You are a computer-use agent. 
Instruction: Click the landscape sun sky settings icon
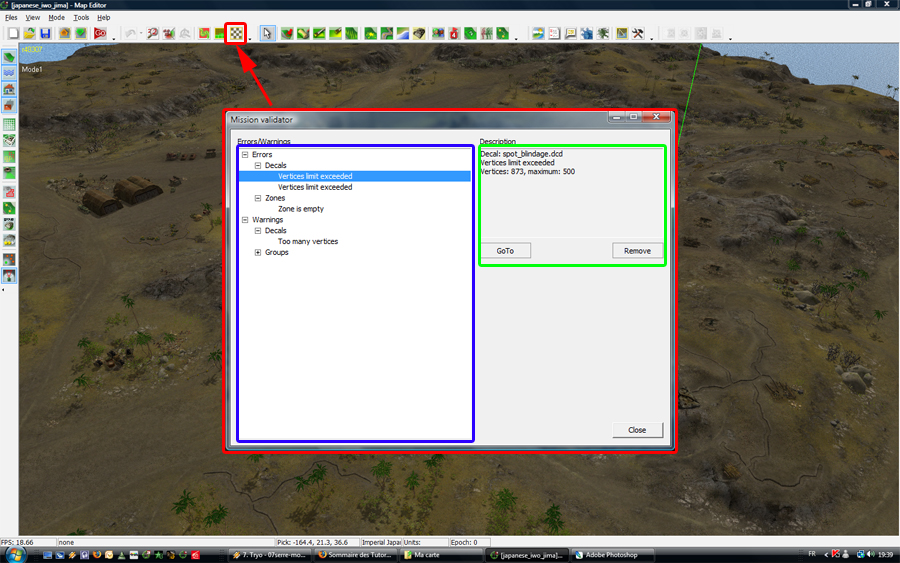[x=538, y=33]
